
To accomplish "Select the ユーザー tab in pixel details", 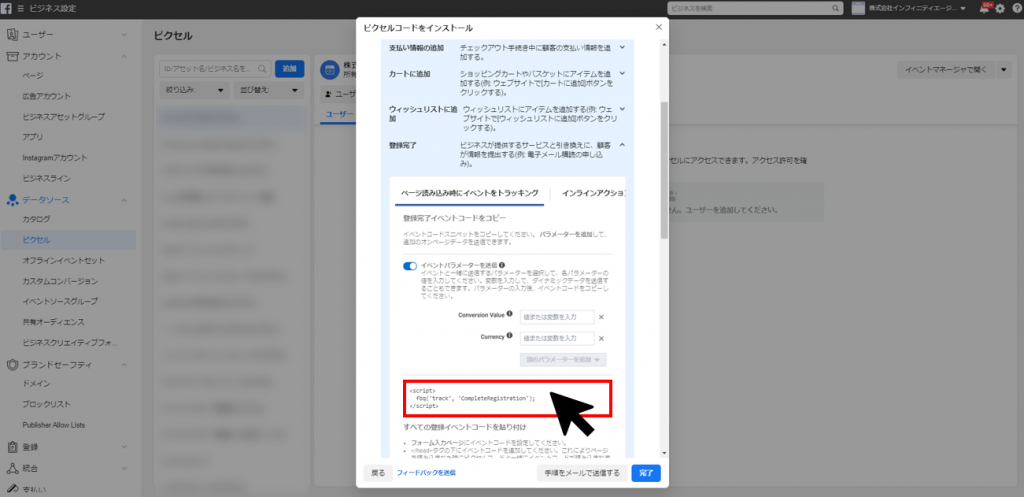I will [340, 114].
